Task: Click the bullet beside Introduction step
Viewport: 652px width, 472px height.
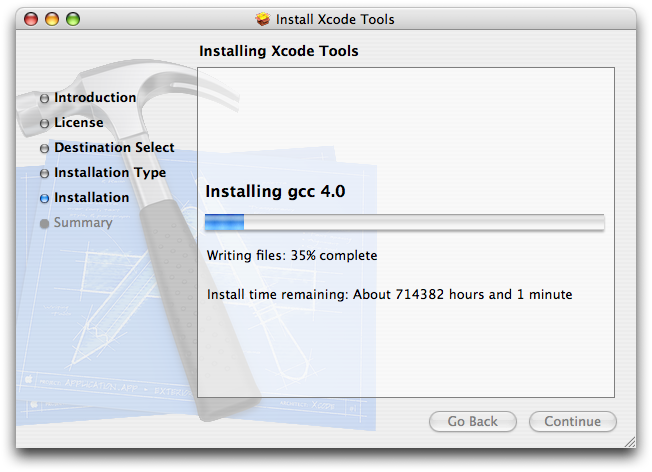Action: tap(44, 98)
